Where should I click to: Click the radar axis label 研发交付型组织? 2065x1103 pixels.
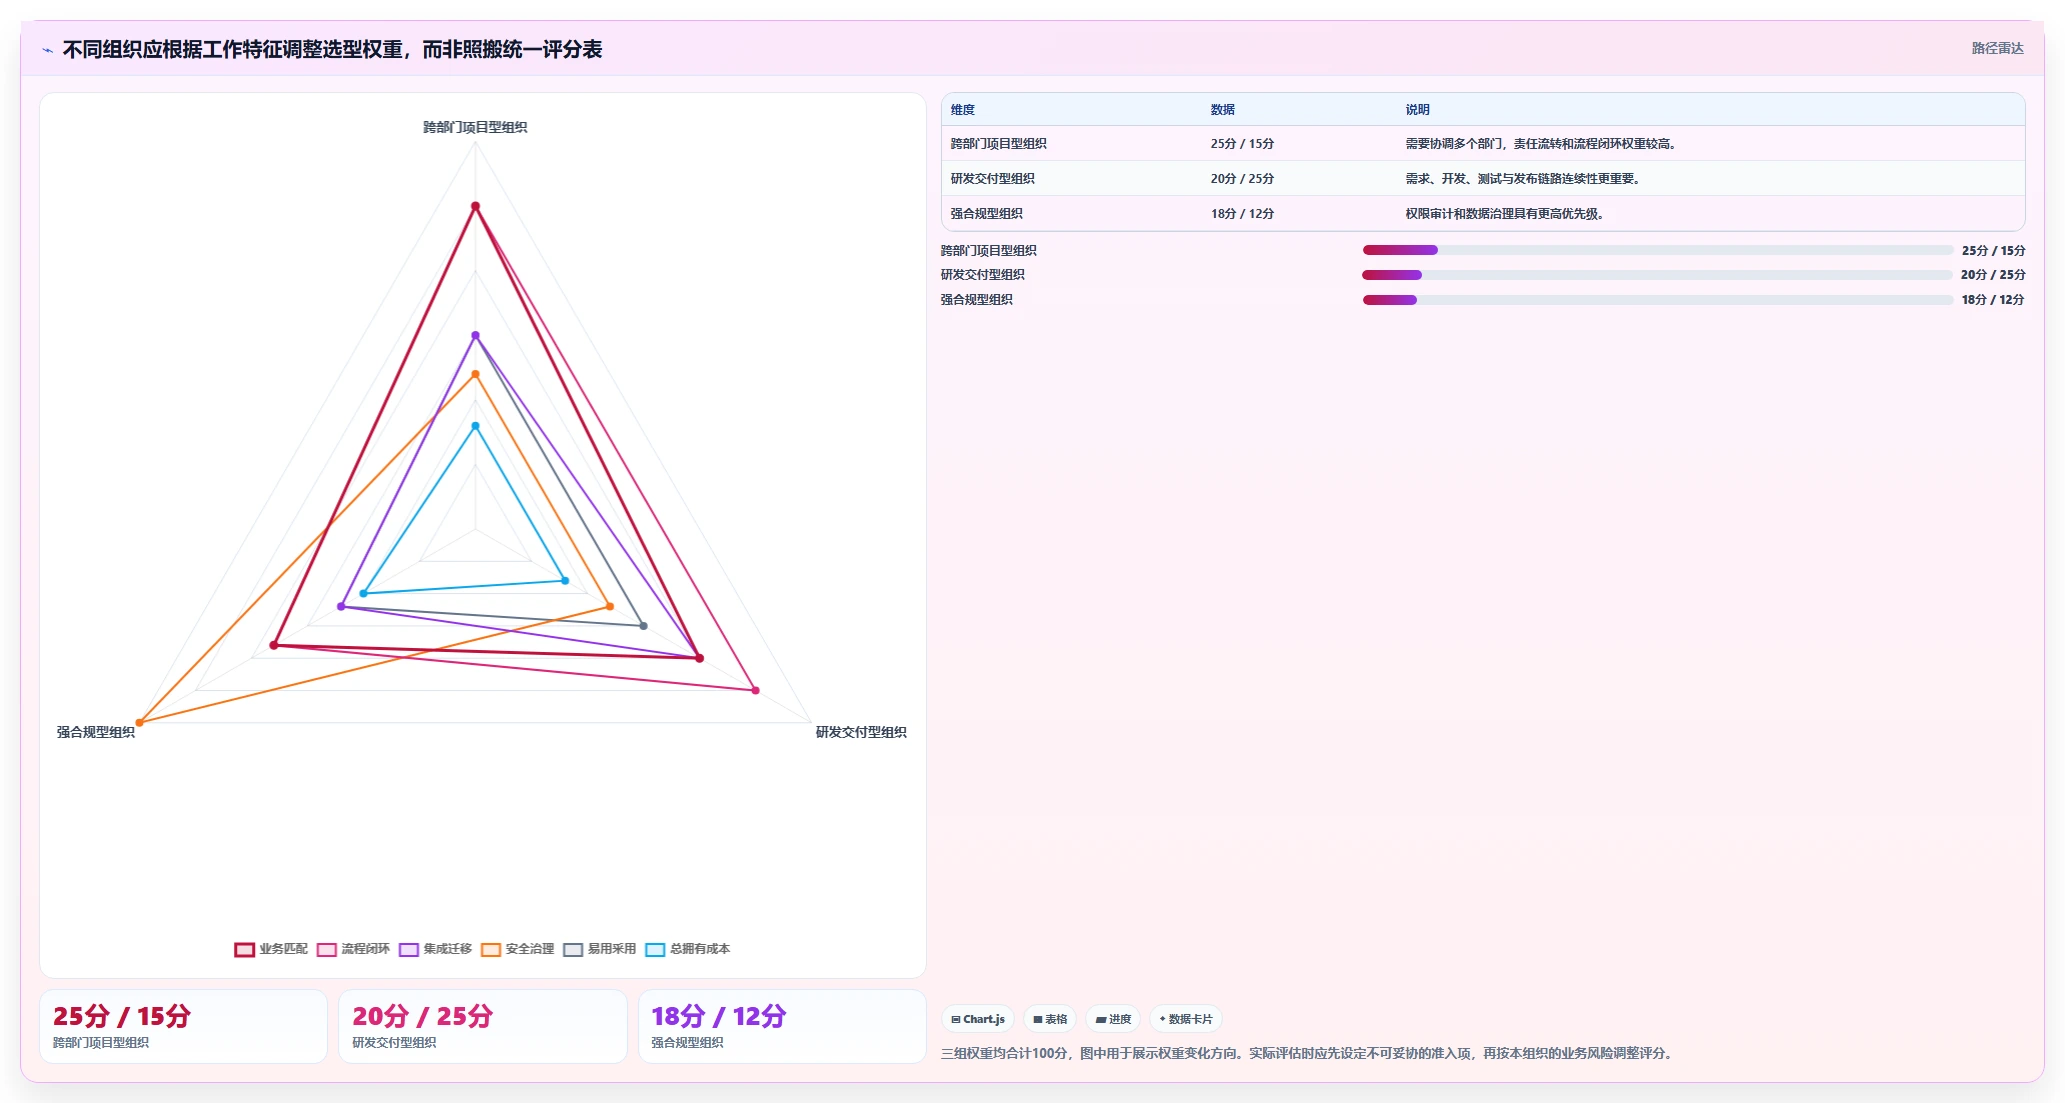point(861,732)
